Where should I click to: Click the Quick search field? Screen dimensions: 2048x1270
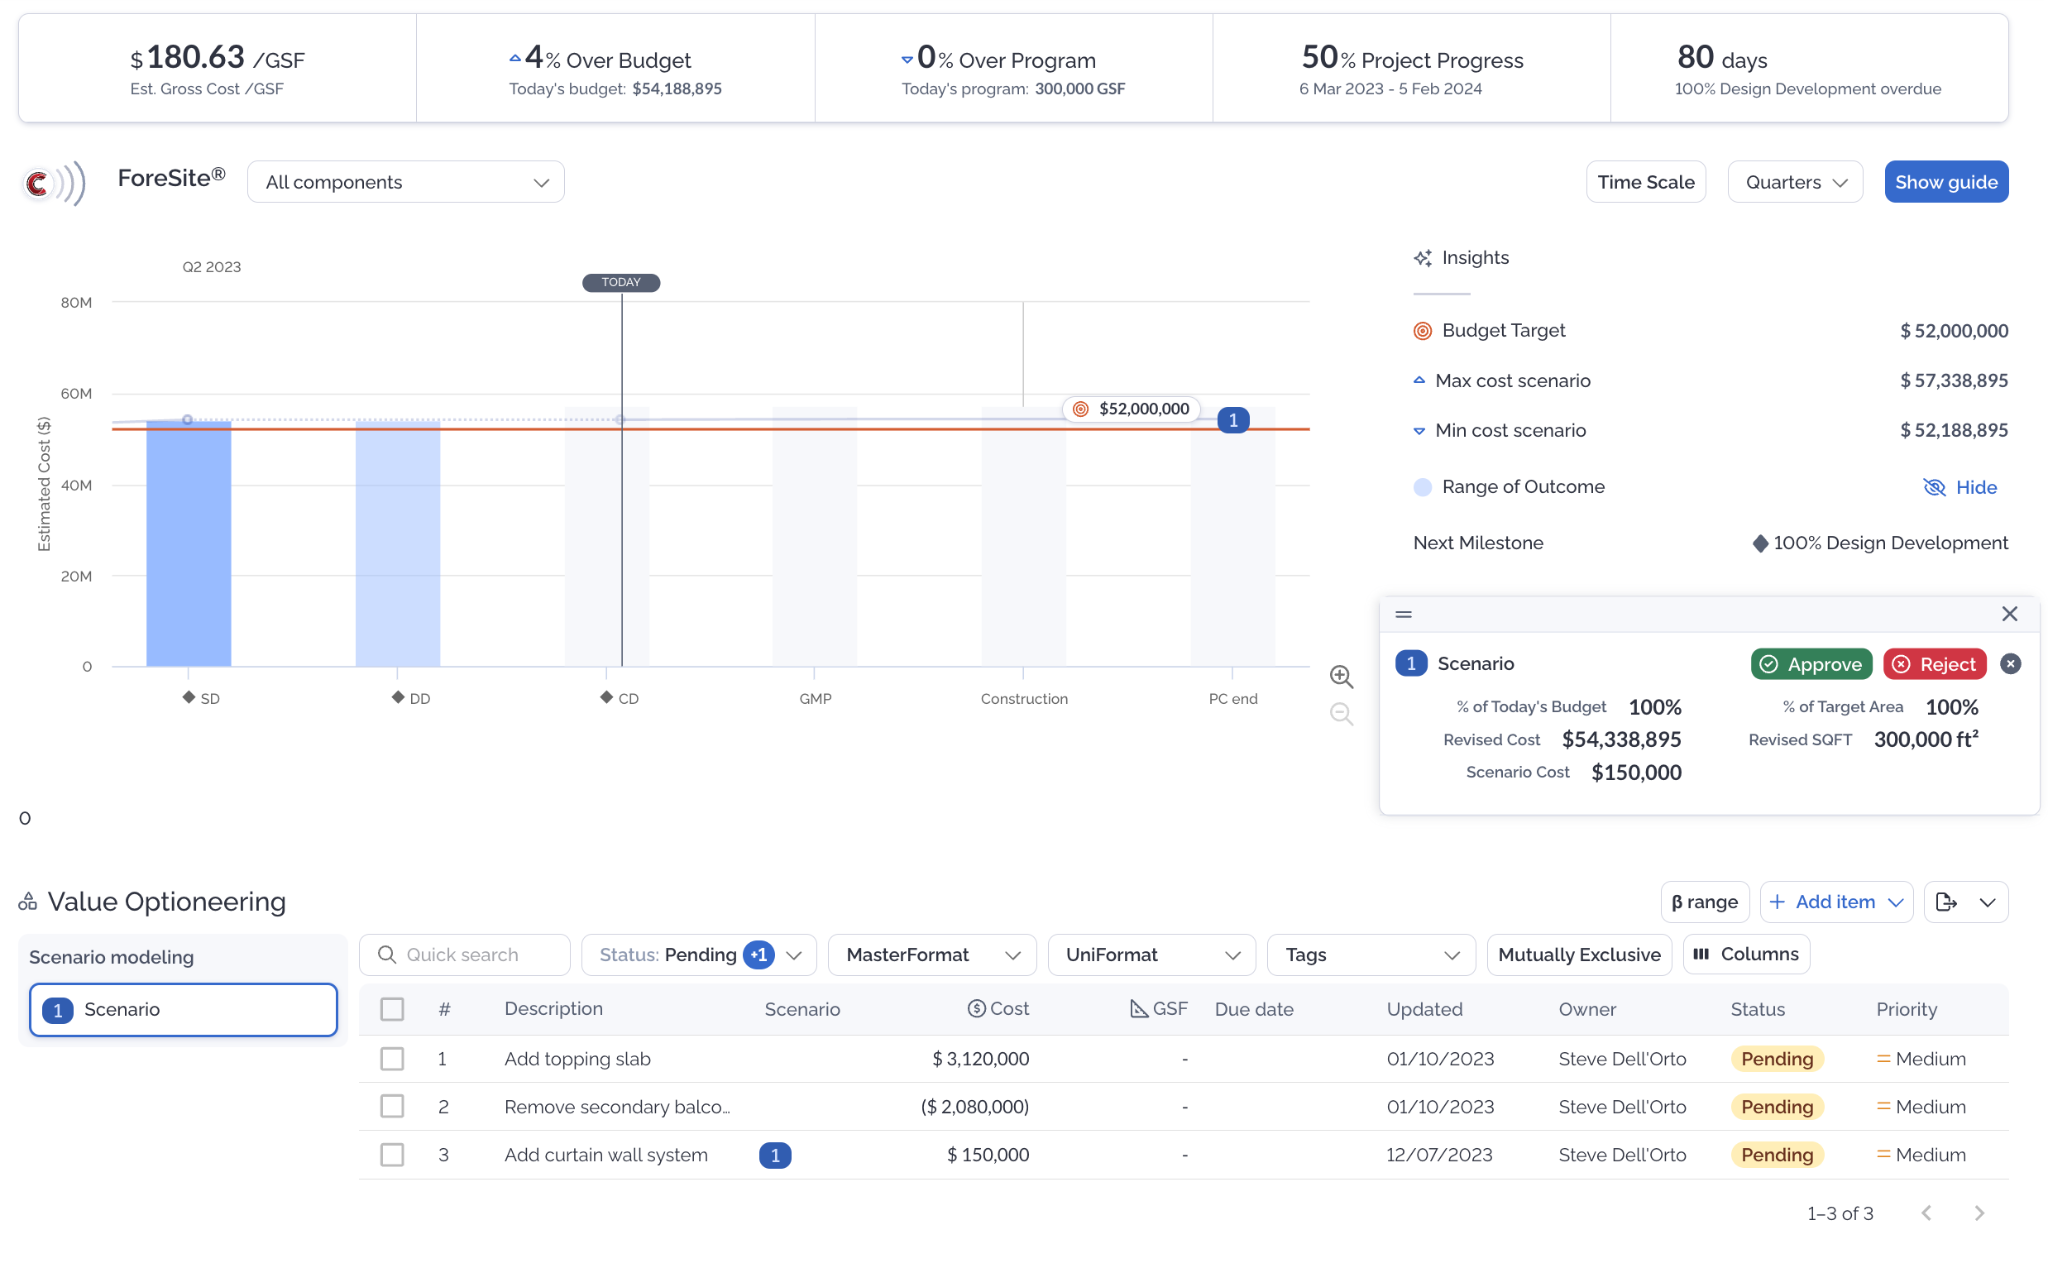pos(465,955)
